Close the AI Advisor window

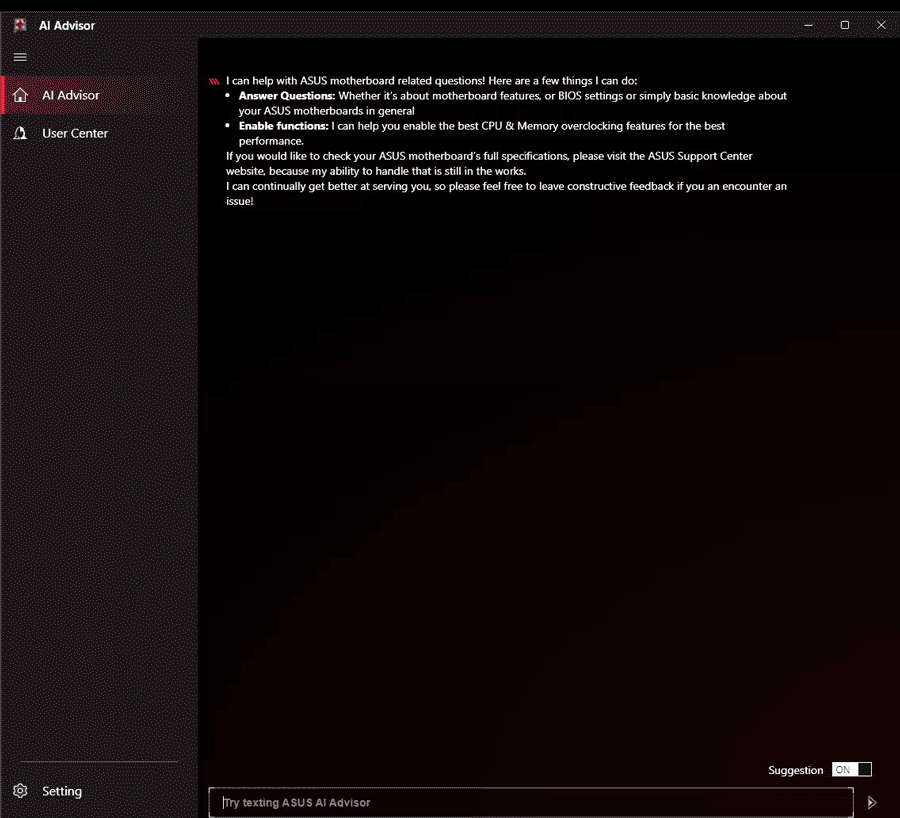(x=881, y=25)
